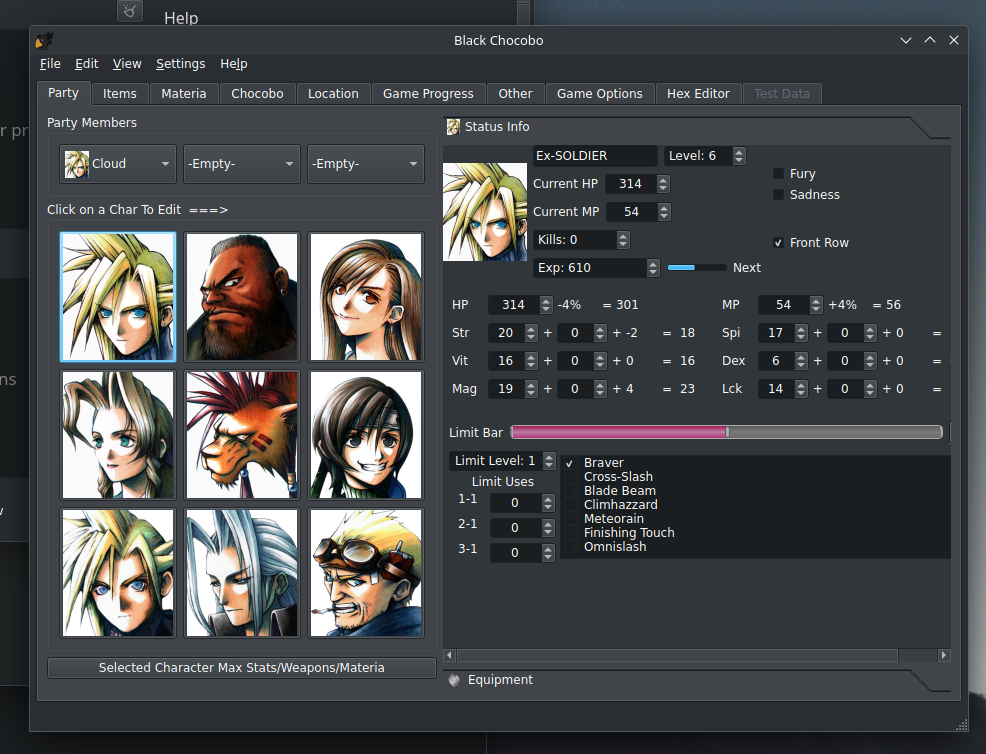Click the Ex-SOLDIER name field

tap(595, 156)
